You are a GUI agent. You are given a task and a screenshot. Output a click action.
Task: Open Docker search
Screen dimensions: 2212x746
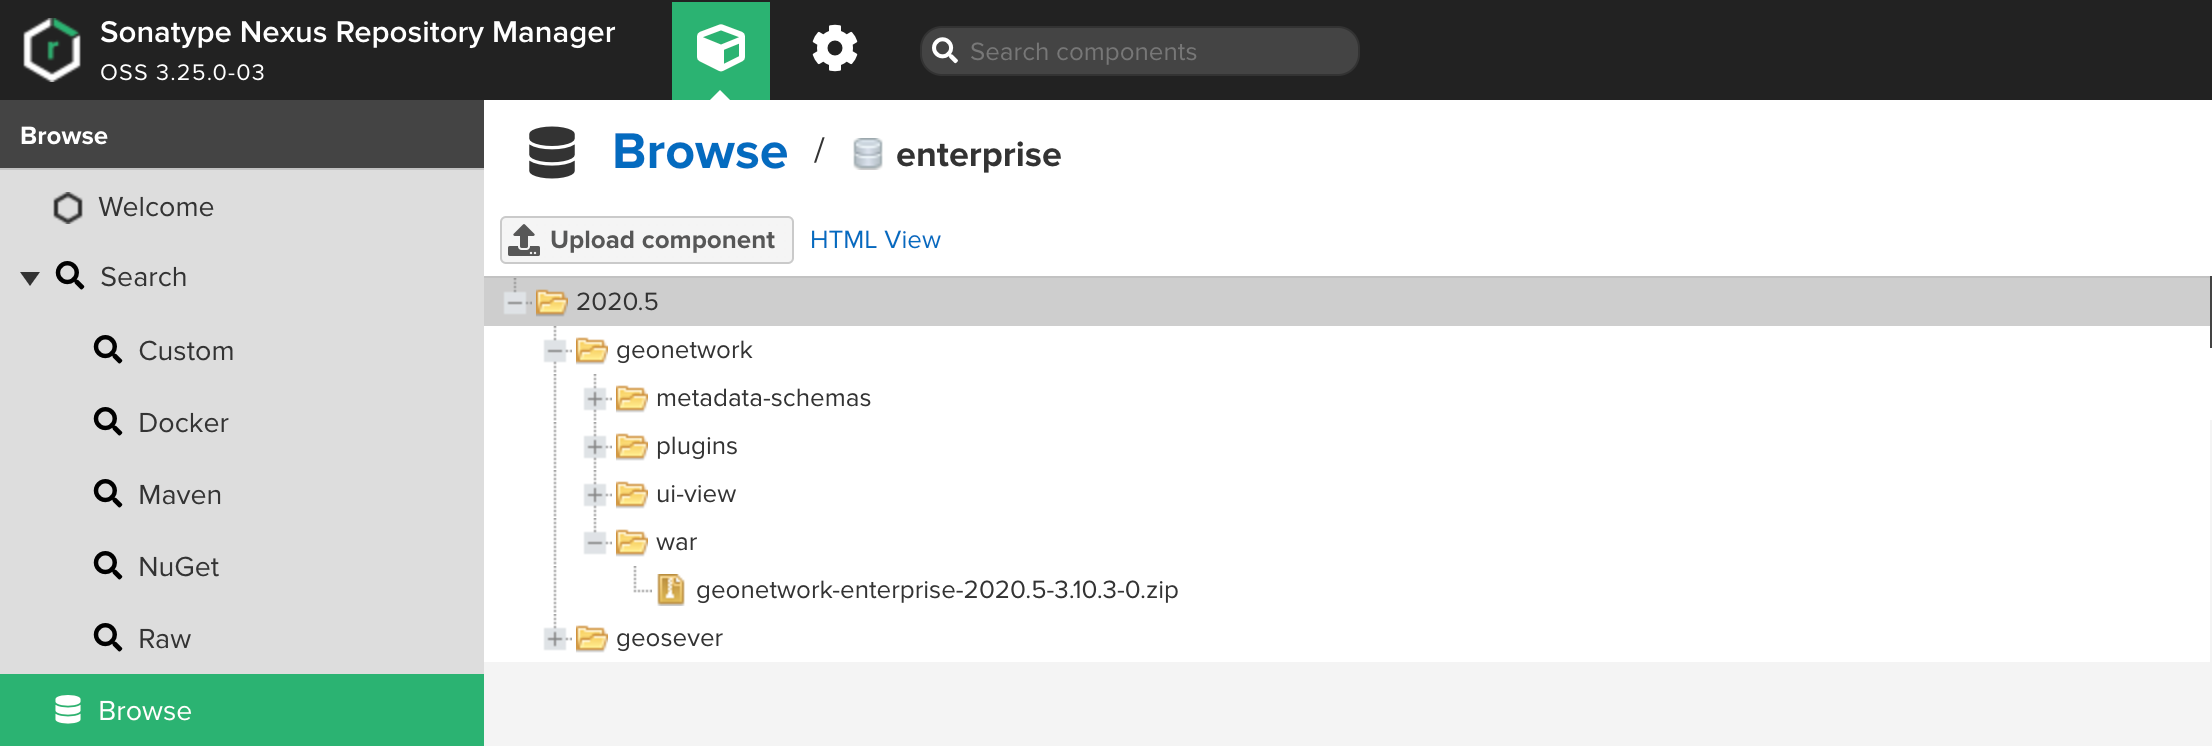tap(183, 423)
